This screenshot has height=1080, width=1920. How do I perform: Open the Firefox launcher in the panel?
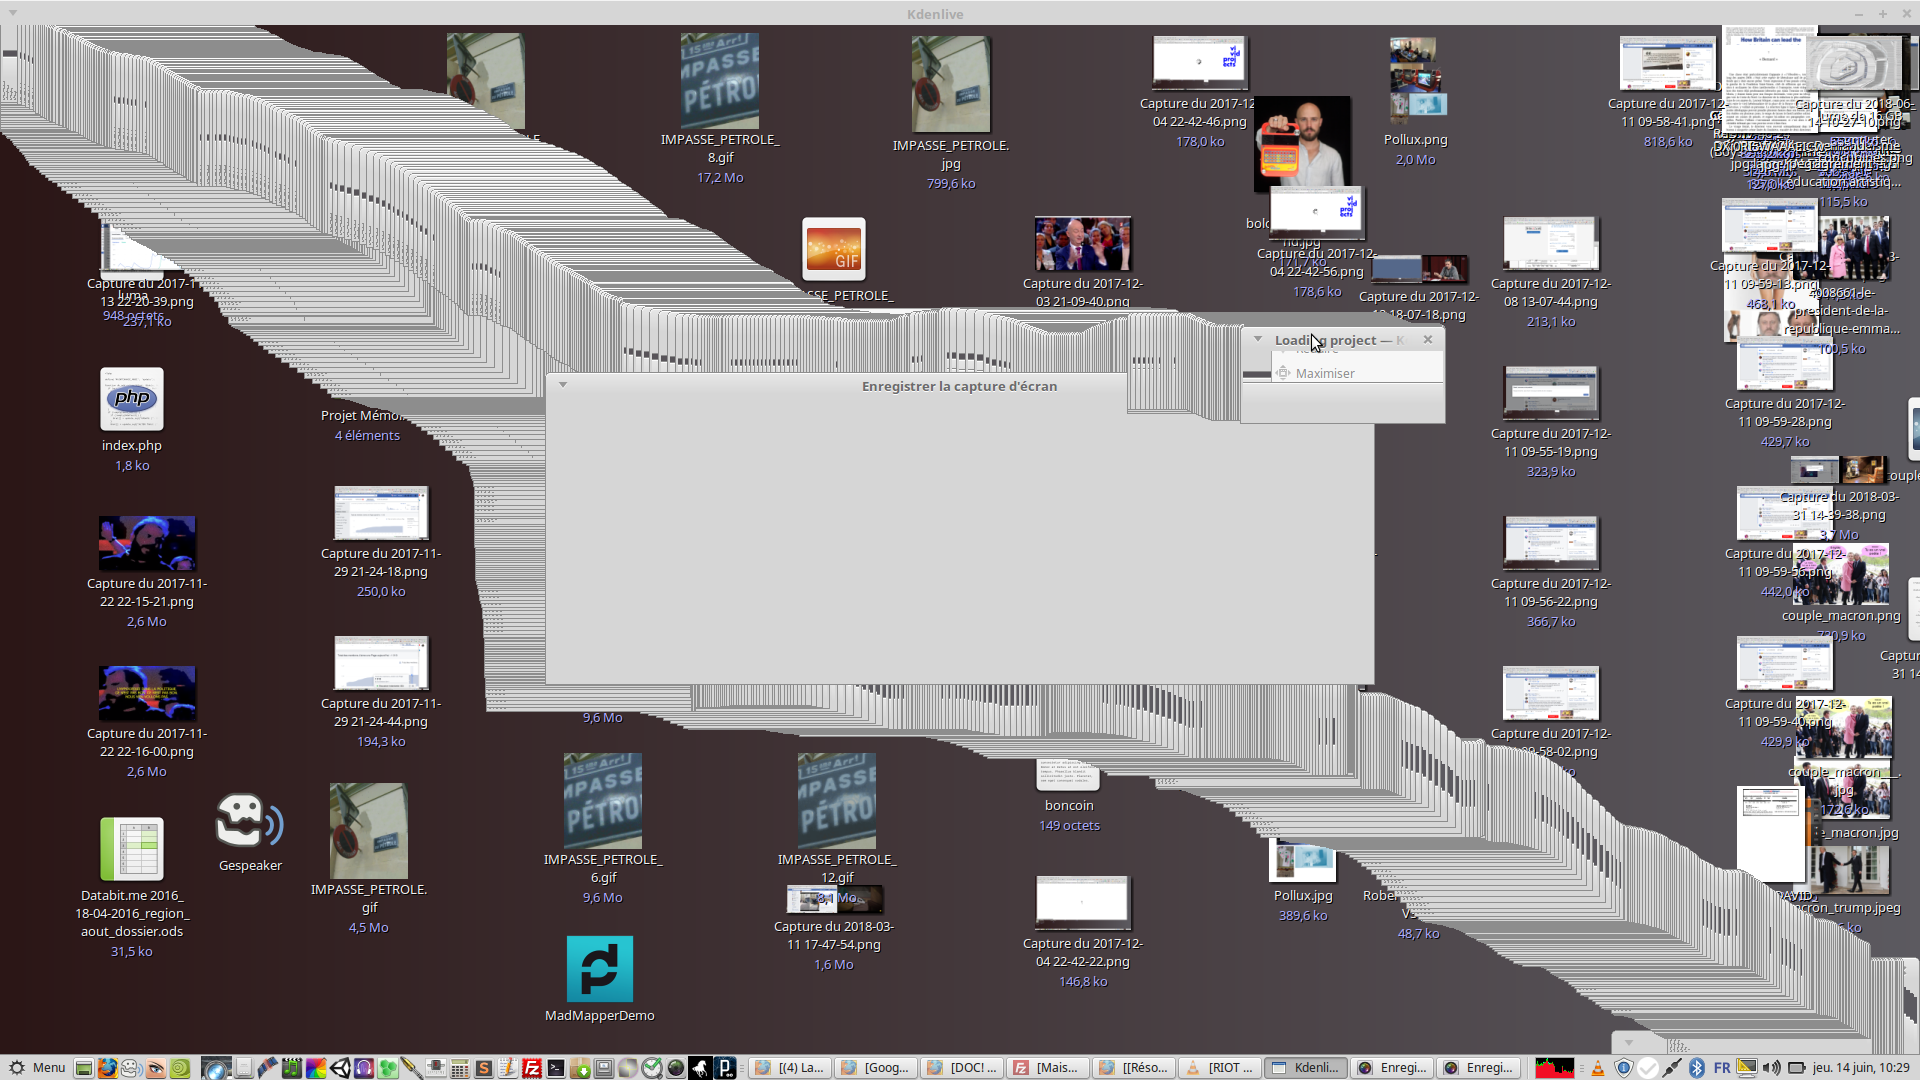[107, 1068]
